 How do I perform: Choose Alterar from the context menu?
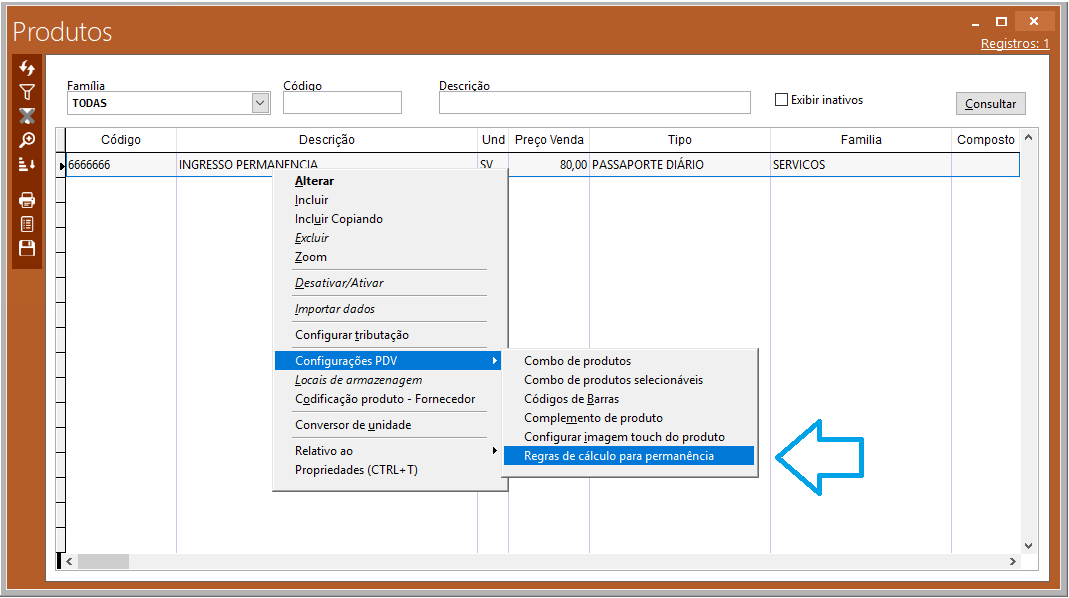[x=314, y=181]
